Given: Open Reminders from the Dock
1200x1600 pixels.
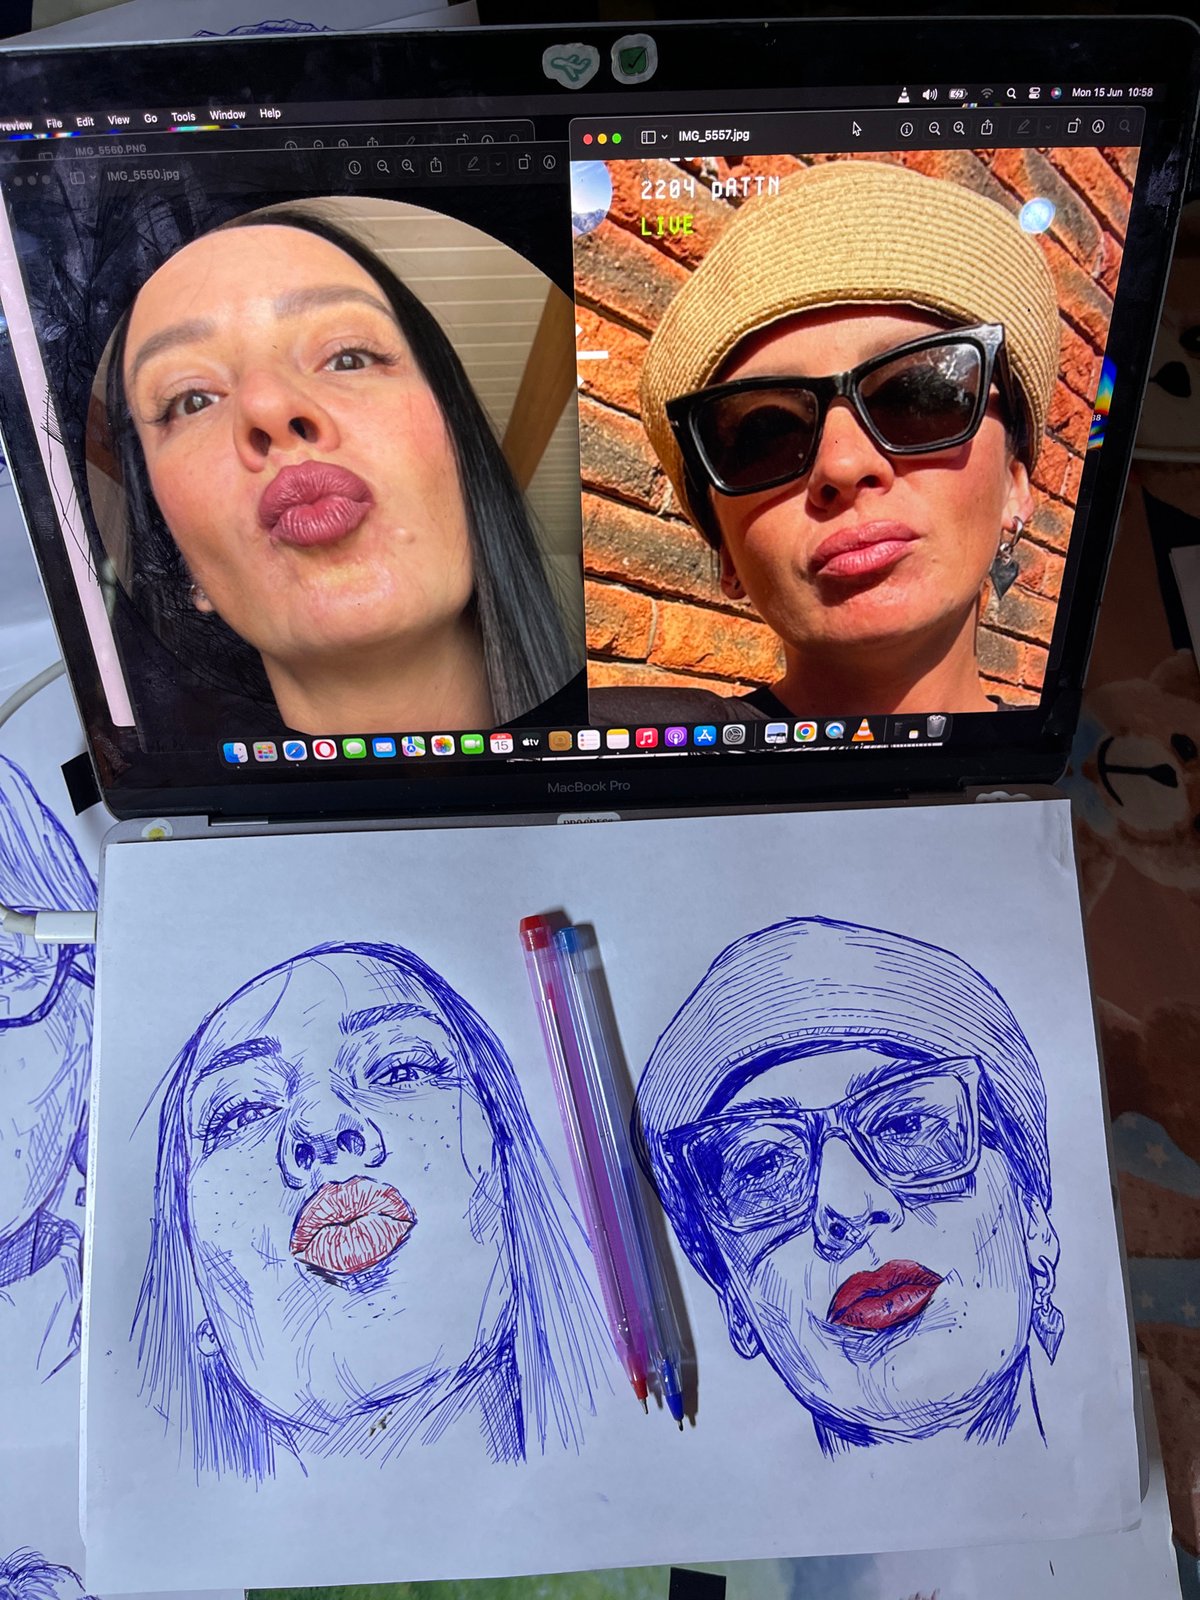Looking at the screenshot, I should click(589, 740).
